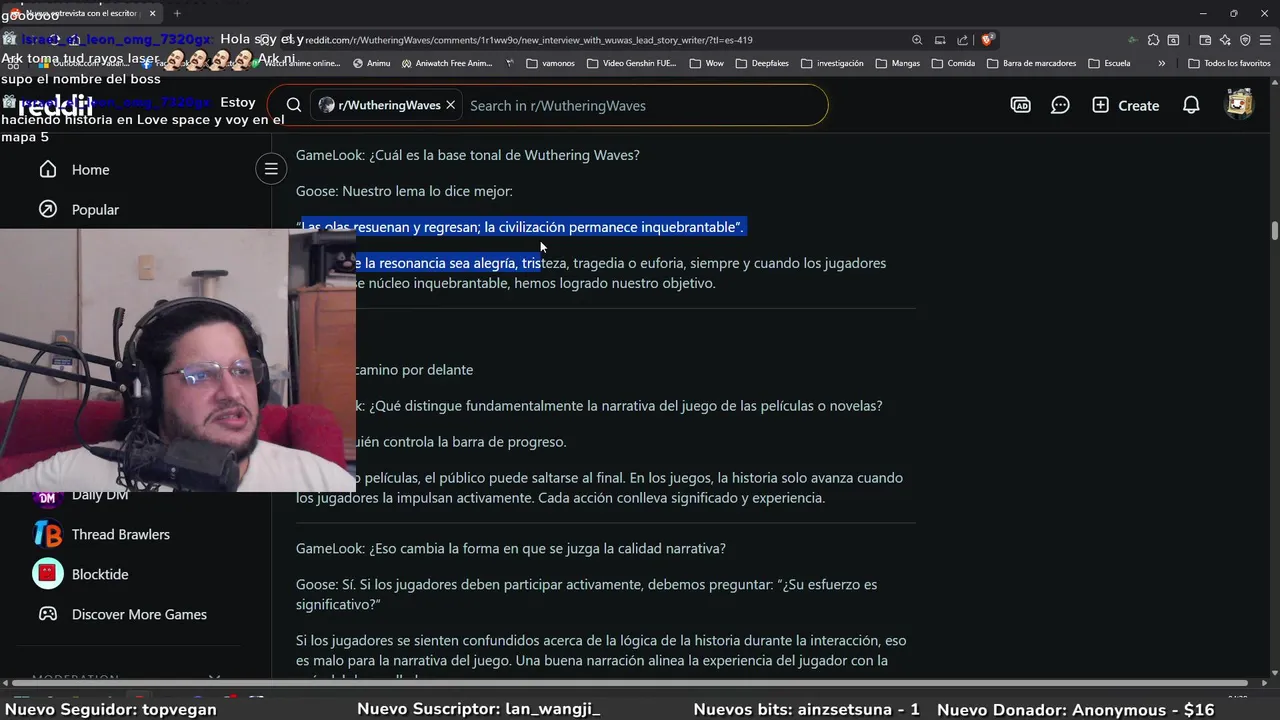Select Discover More Games
This screenshot has width=1280, height=720.
point(139,615)
